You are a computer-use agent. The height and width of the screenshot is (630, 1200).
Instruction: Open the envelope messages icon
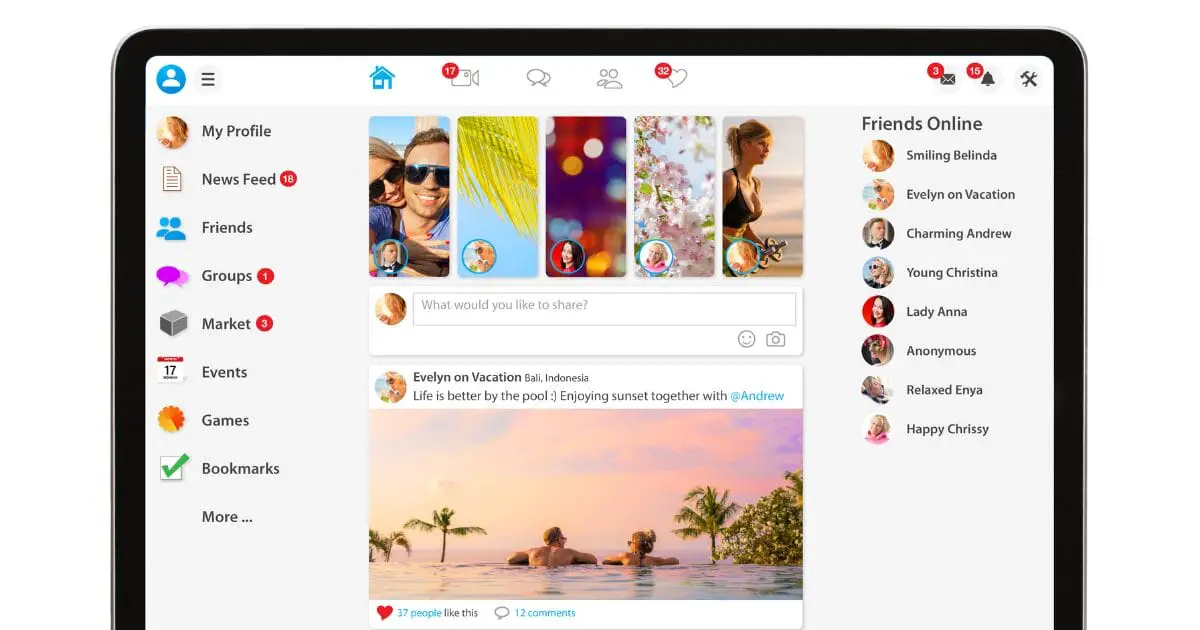point(945,78)
